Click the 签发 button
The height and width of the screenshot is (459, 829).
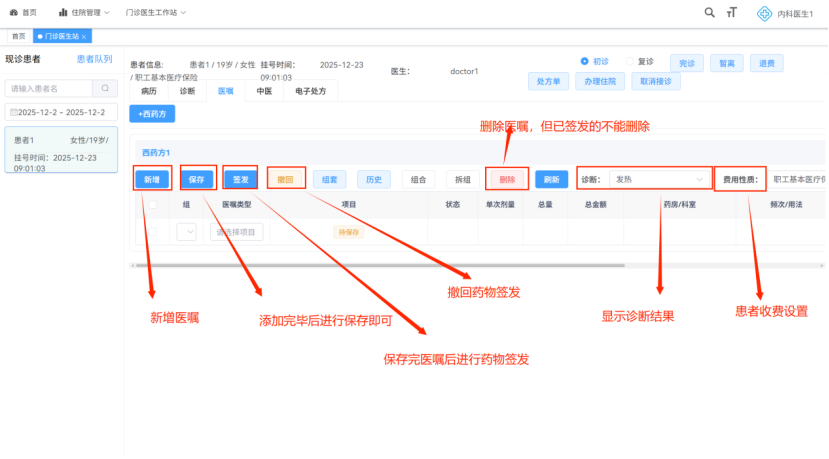[241, 179]
